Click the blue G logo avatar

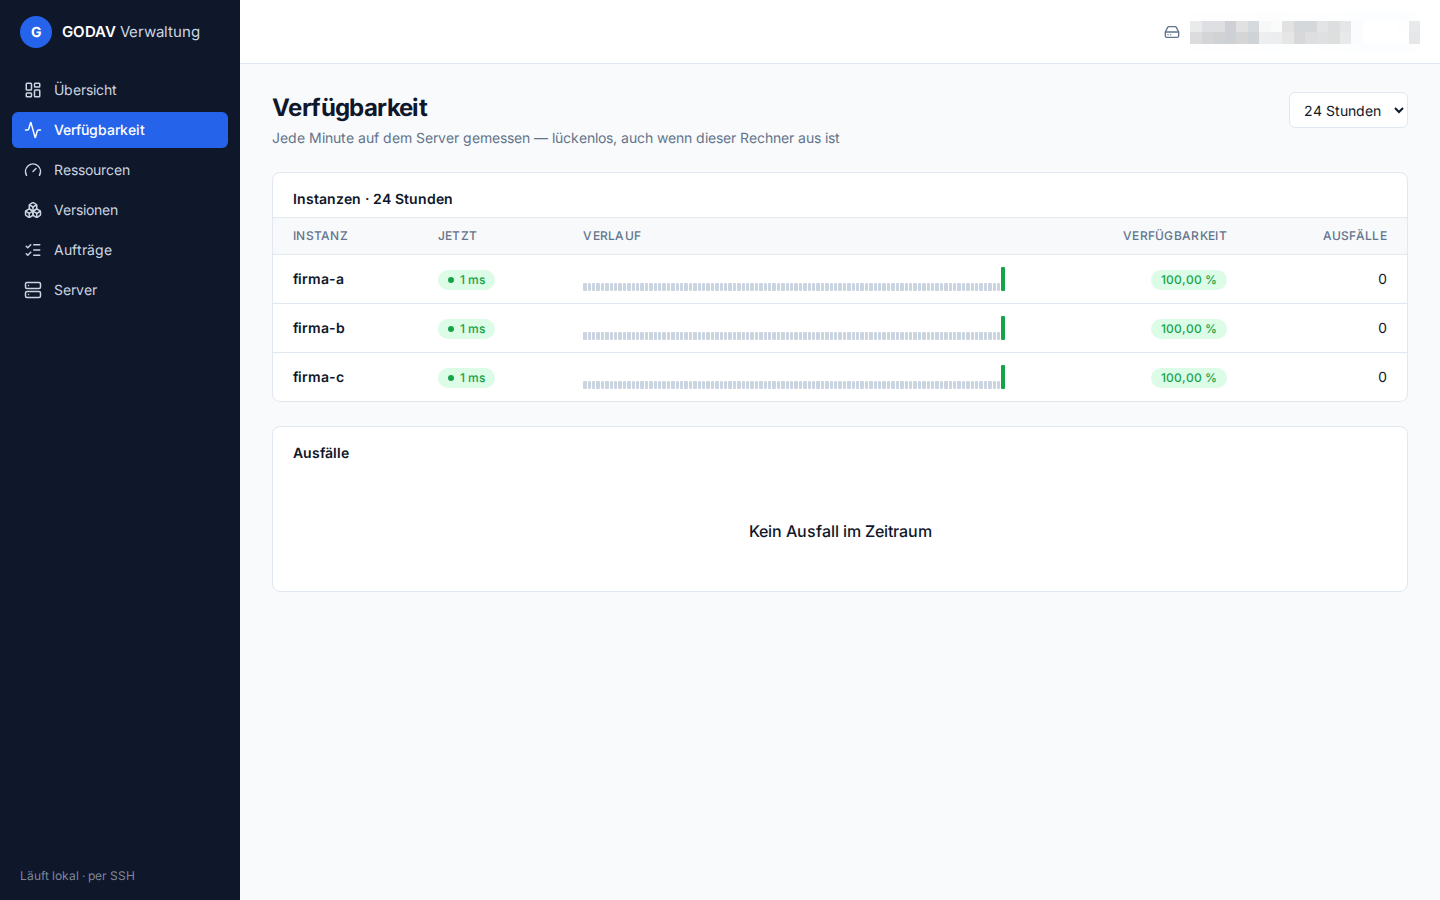[x=36, y=32]
